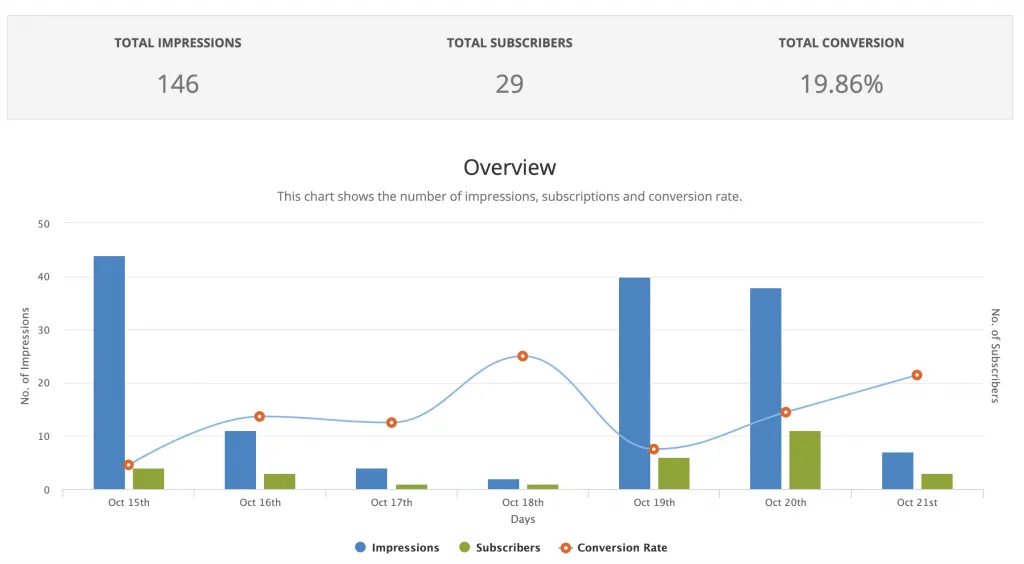Screen dimensions: 1024x564
Task: Click the Oct 19th conversion rate marker
Action: click(654, 449)
